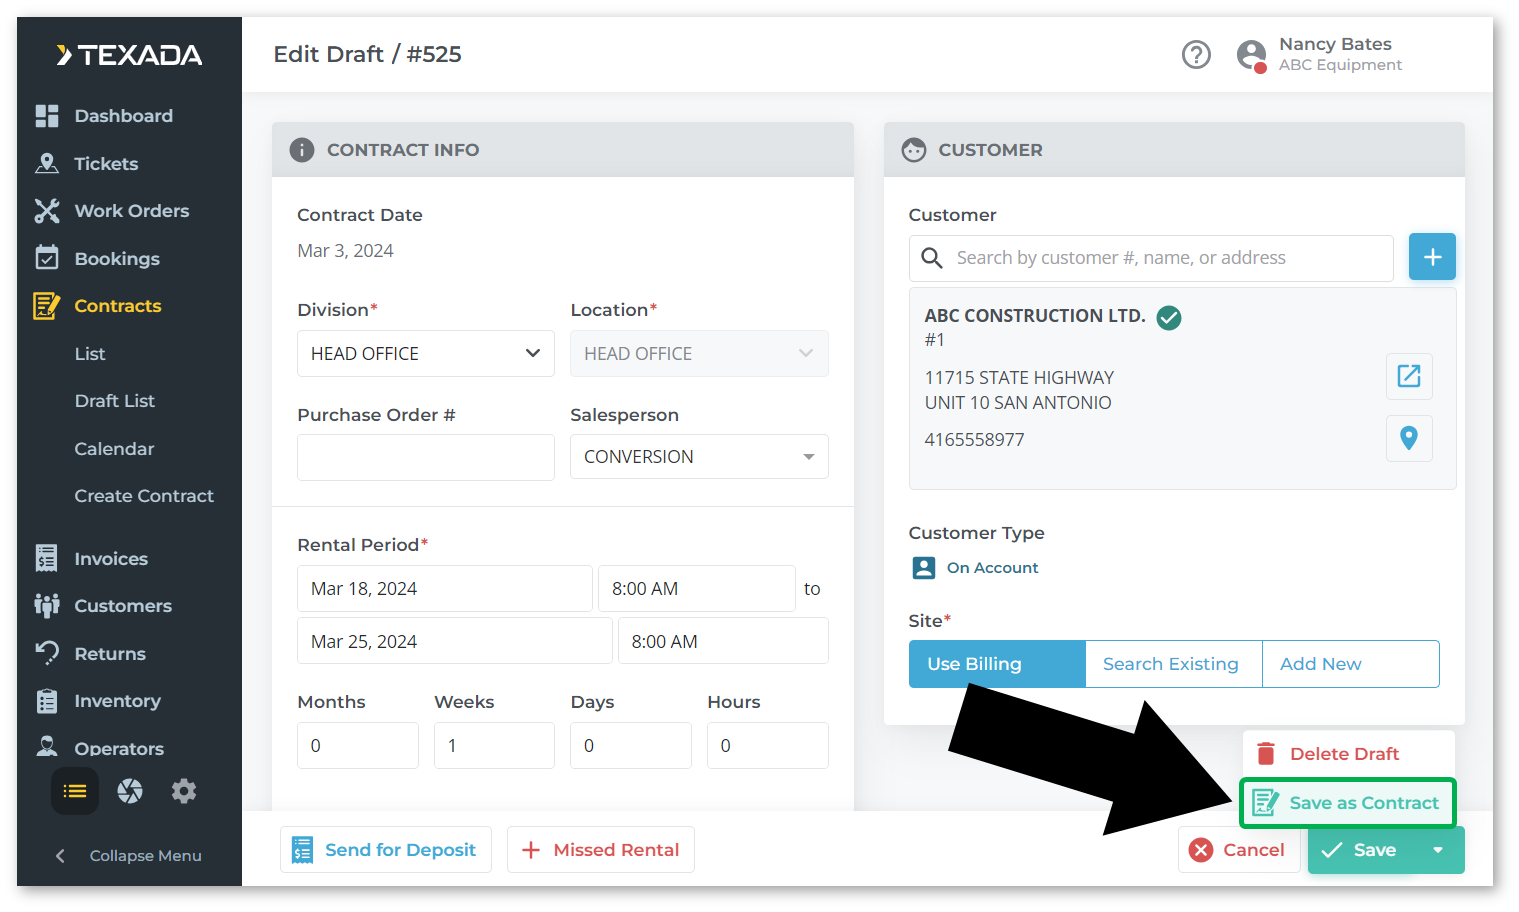Image resolution: width=1519 pixels, height=912 pixels.
Task: Click the rental end date Mar 25, 2024
Action: [x=455, y=641]
